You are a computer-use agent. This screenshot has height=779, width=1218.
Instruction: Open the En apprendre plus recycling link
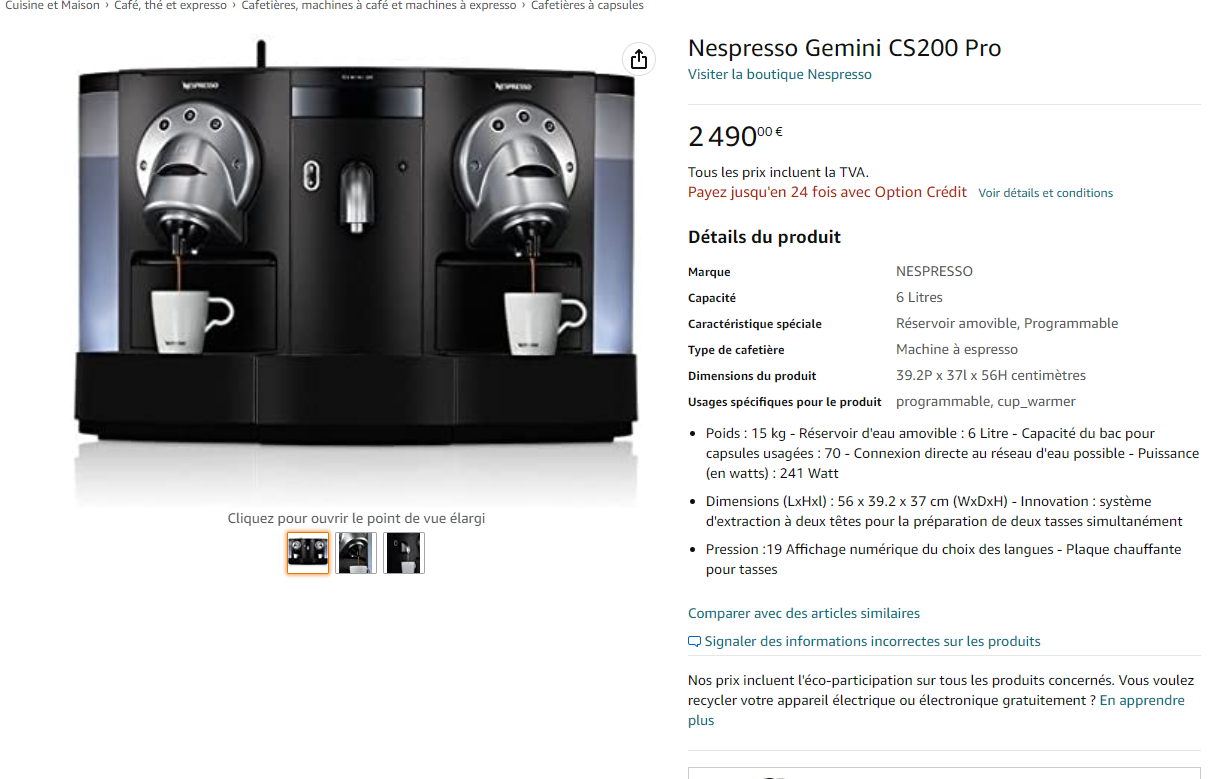click(x=1144, y=700)
